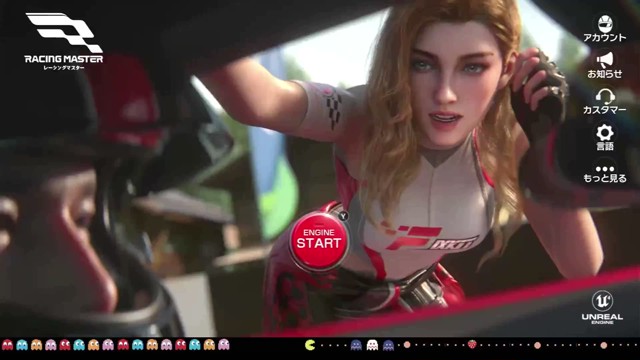Open the お知らせ megaphone notices icon

604,65
